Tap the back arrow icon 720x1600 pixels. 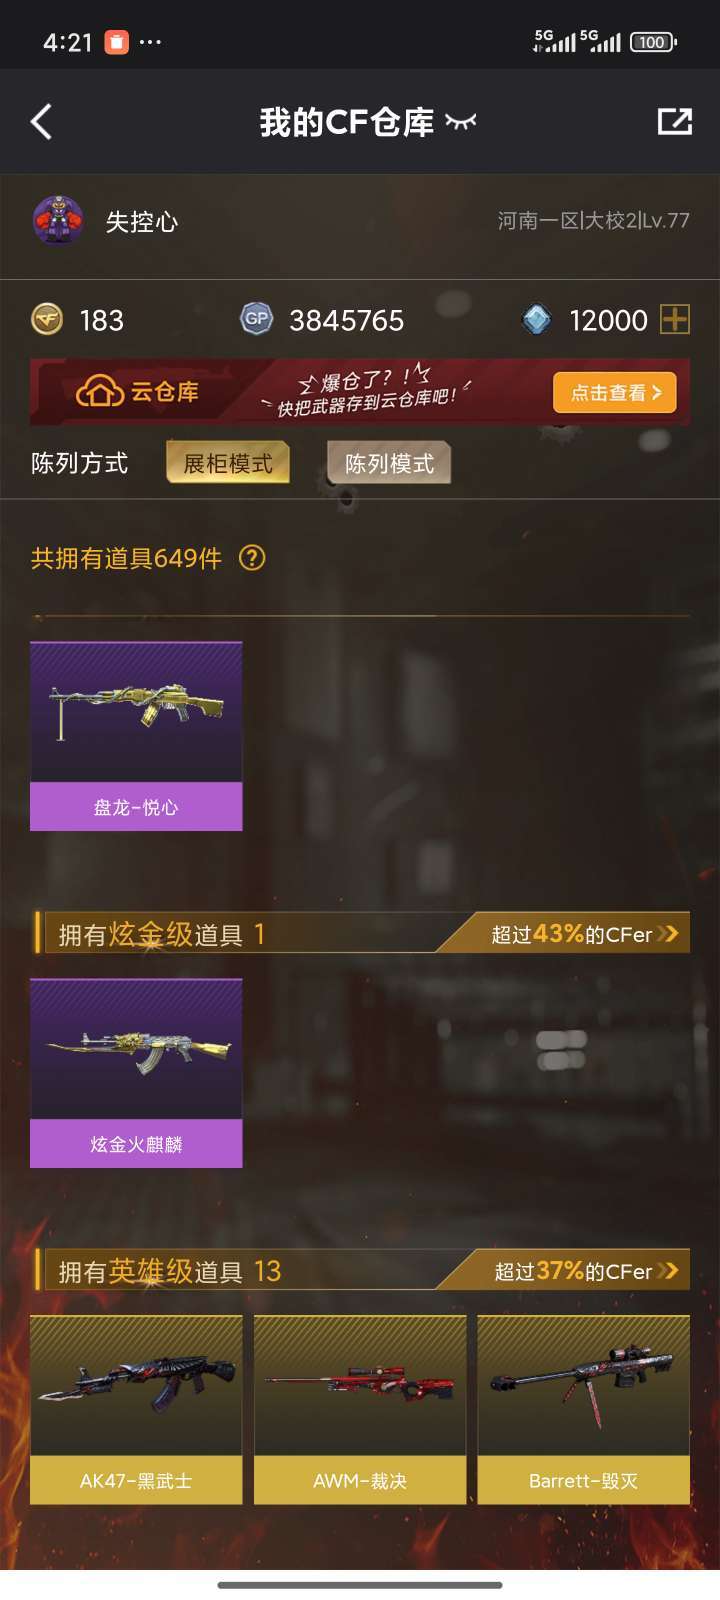(41, 122)
